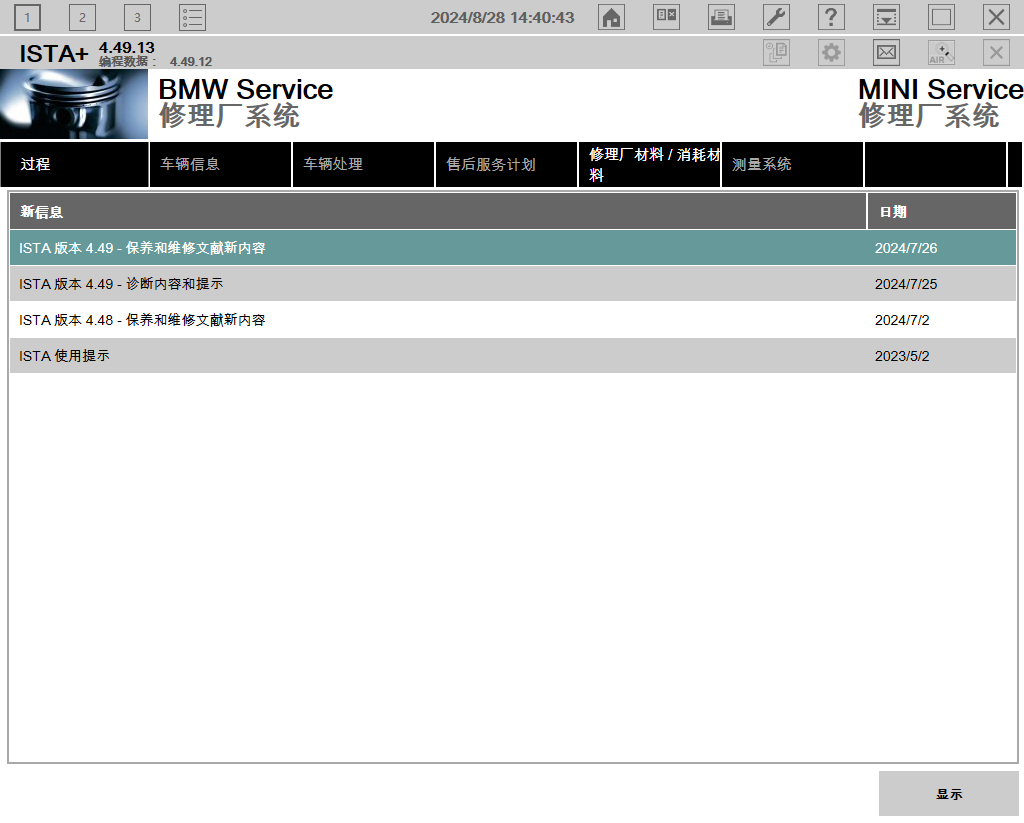
Task: Sort by the 日期 column header
Action: [942, 212]
